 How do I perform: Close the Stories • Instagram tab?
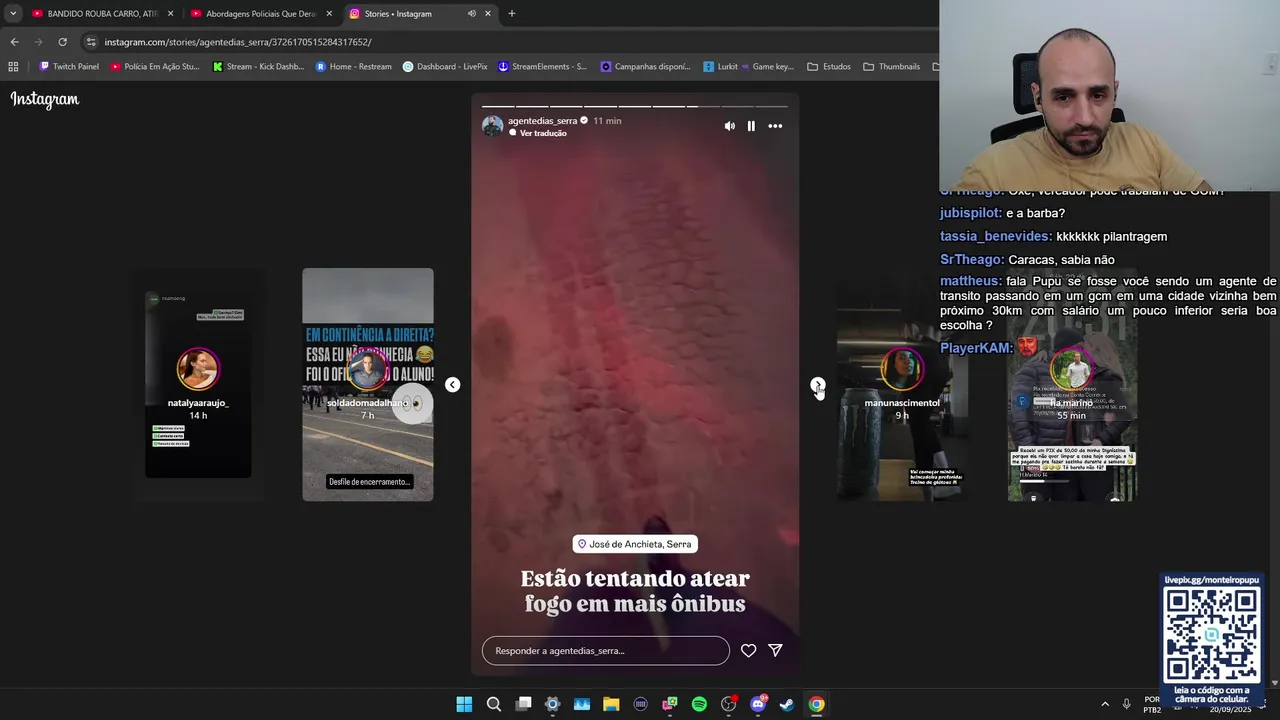(488, 14)
